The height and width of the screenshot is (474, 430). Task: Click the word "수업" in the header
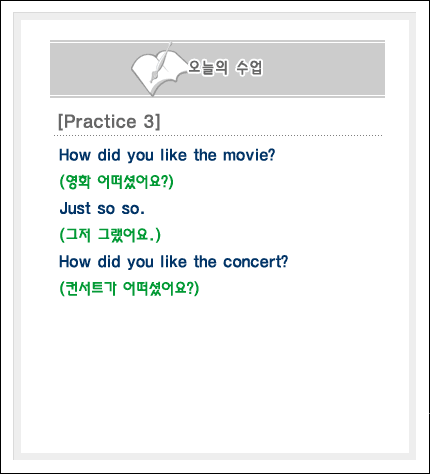pyautogui.click(x=250, y=68)
